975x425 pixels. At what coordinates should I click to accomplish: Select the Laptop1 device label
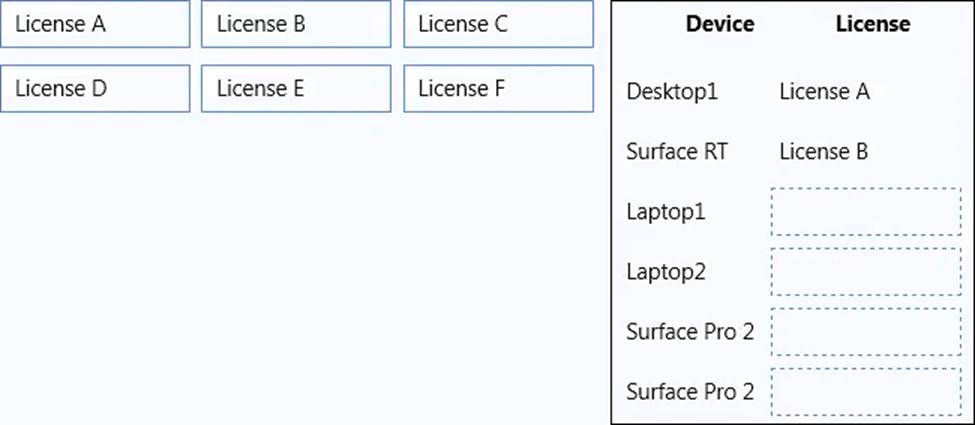(x=666, y=212)
